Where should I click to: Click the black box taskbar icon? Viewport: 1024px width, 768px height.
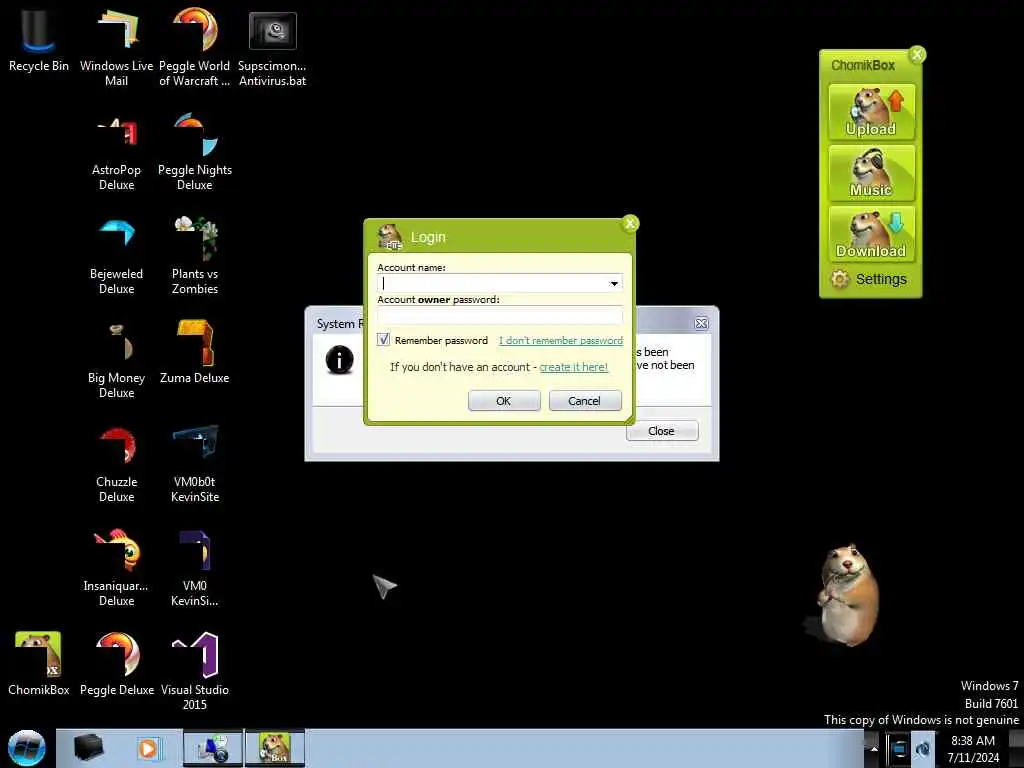pos(88,748)
